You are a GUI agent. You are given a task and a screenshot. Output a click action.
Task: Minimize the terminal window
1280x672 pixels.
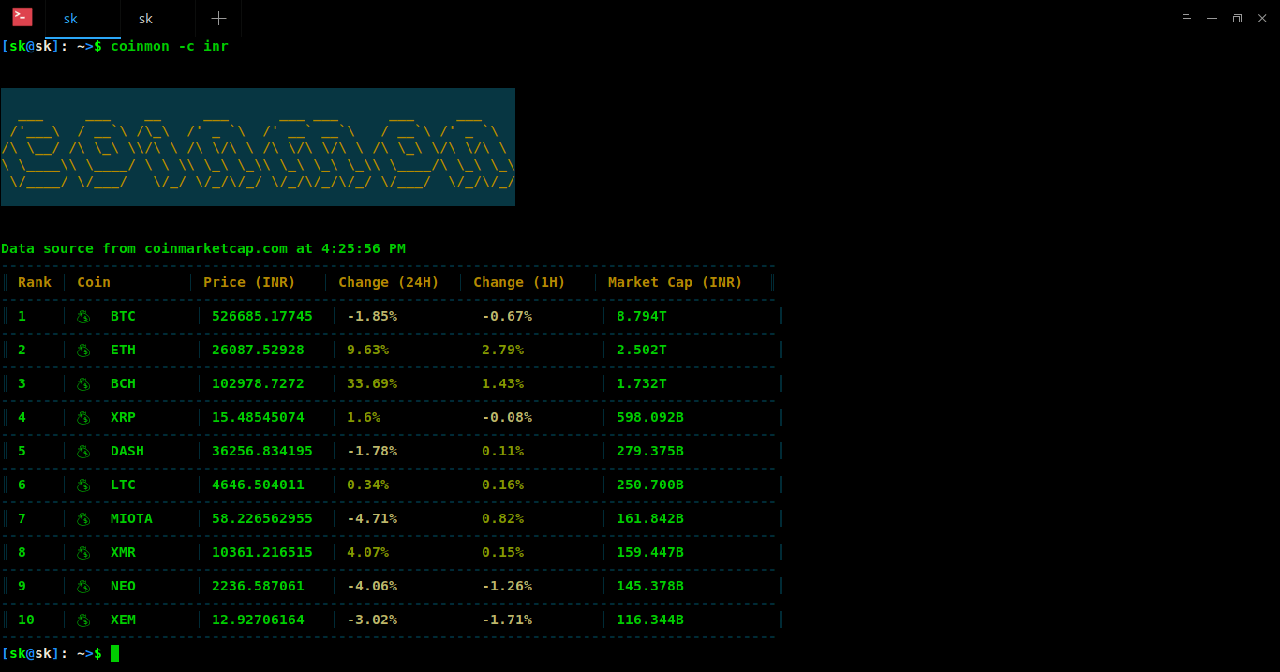(x=1212, y=18)
